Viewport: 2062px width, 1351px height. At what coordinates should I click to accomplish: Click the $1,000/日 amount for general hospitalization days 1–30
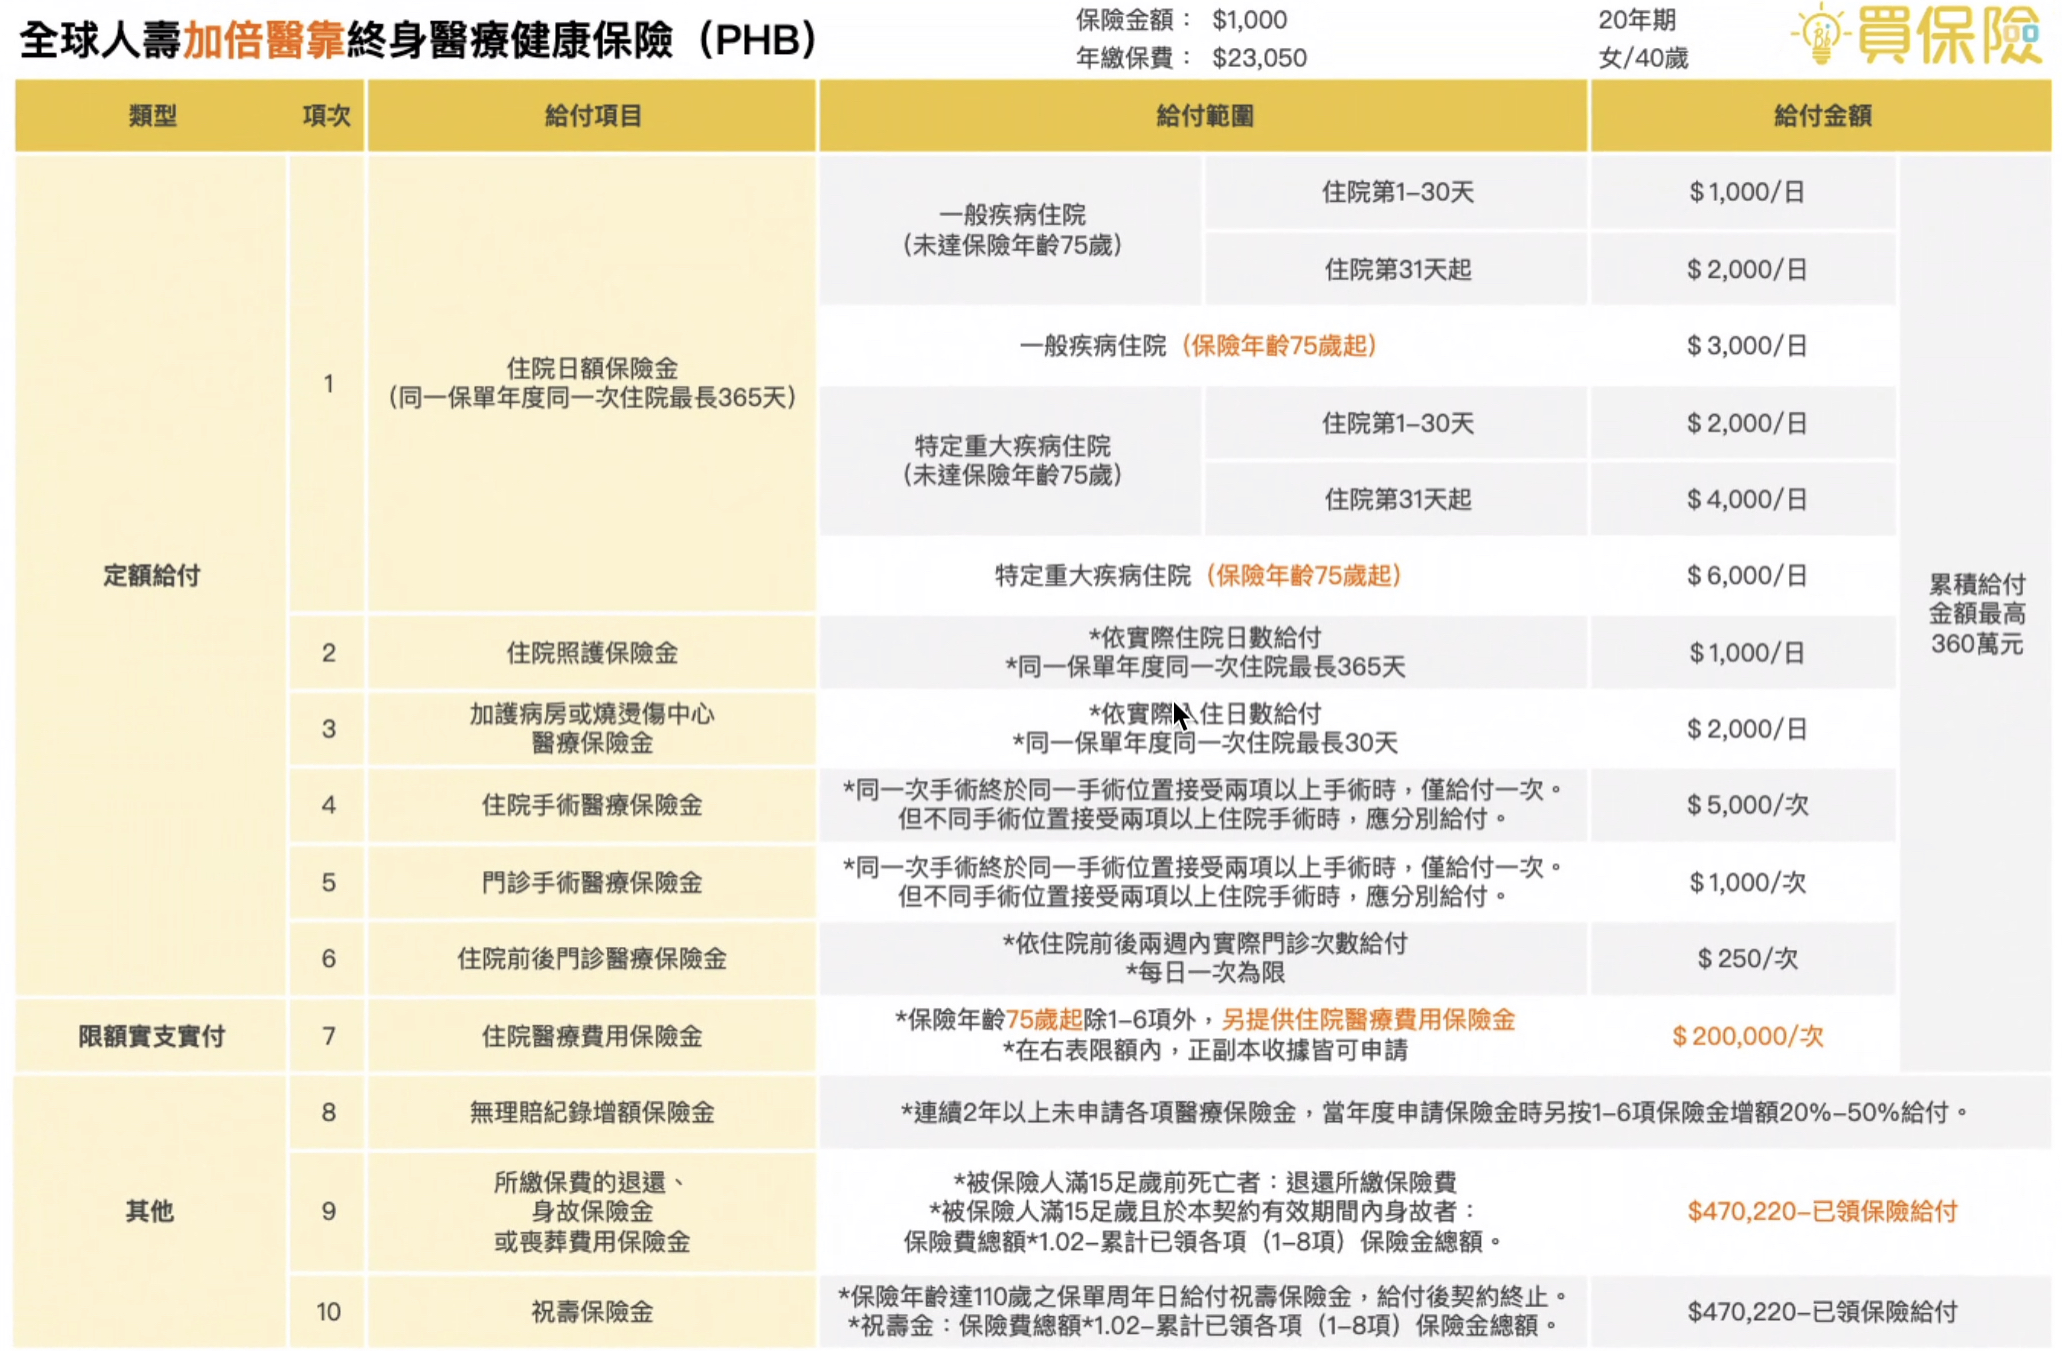(x=1746, y=192)
